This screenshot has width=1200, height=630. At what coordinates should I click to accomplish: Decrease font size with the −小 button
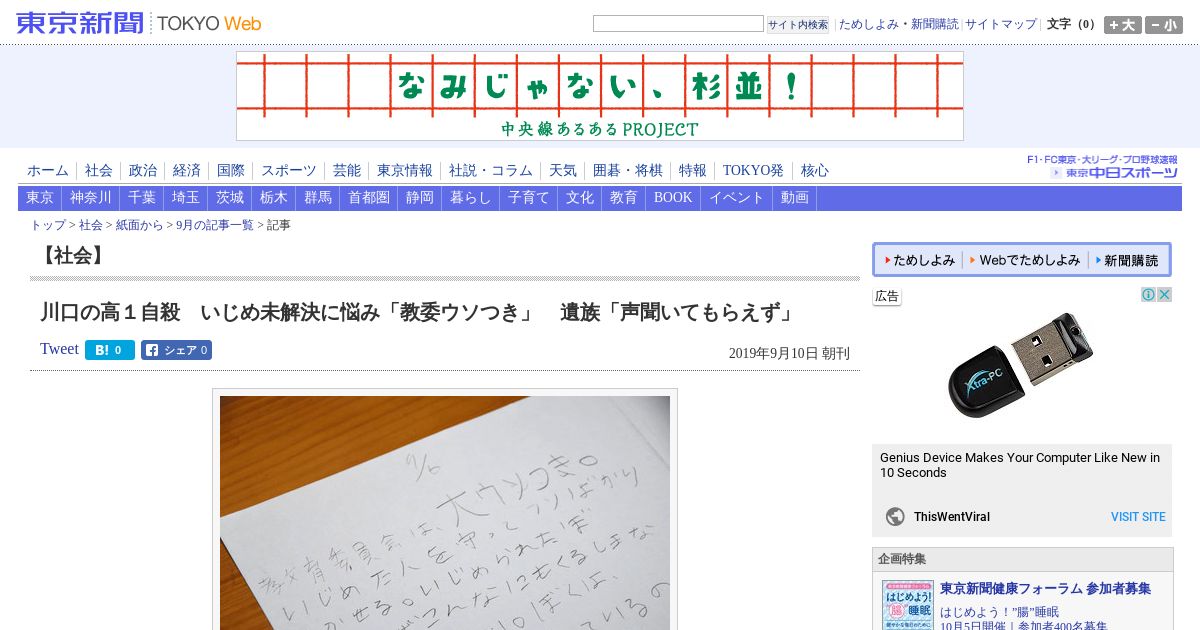pyautogui.click(x=1163, y=25)
